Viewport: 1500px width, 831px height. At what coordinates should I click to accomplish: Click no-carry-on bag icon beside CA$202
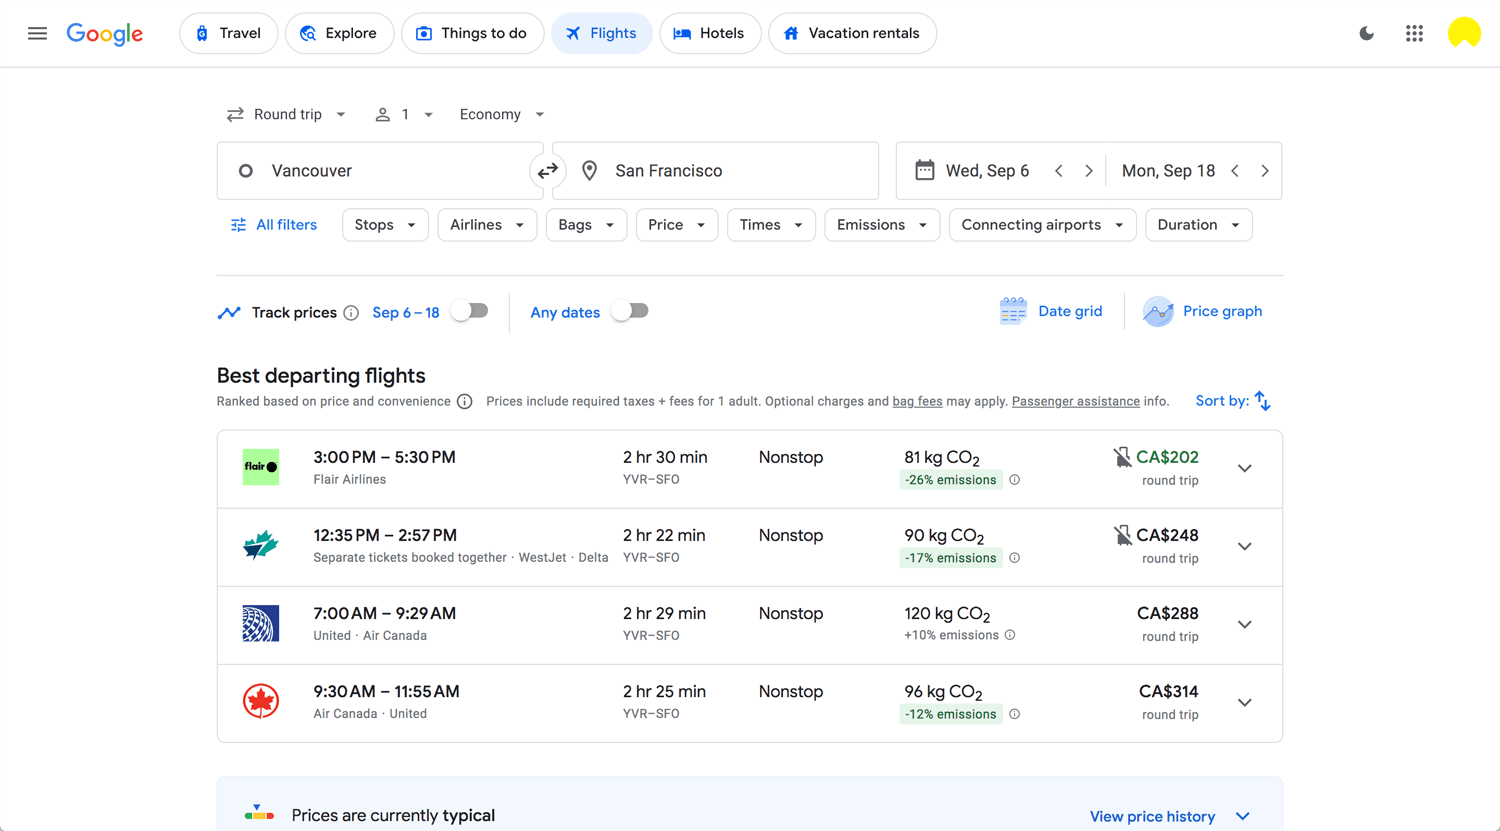point(1122,457)
